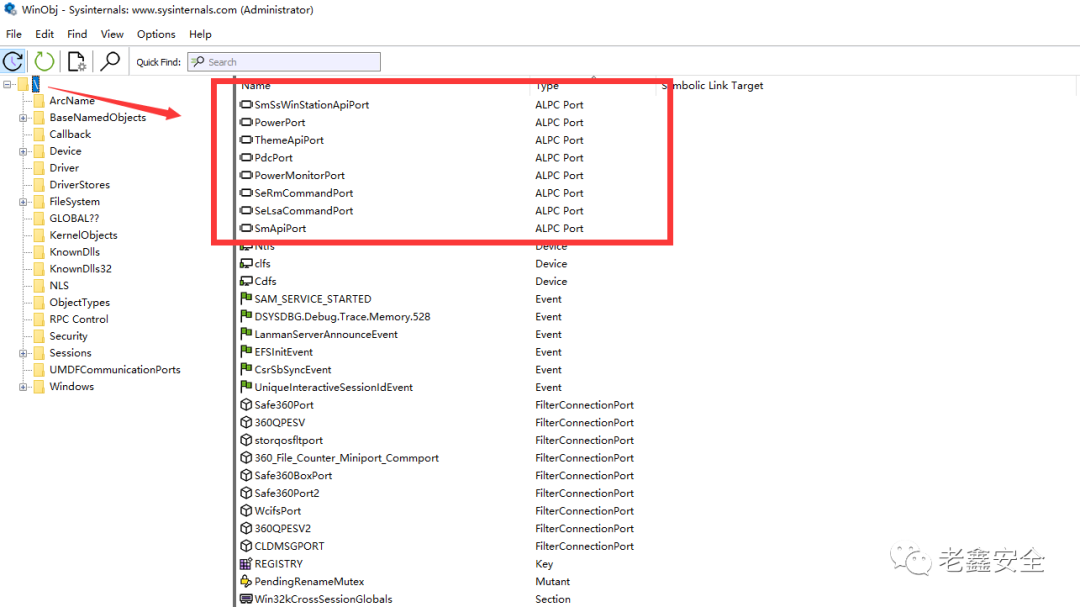1080x607 pixels.
Task: Click the auto-refresh clock toolbar icon
Action: [x=13, y=61]
